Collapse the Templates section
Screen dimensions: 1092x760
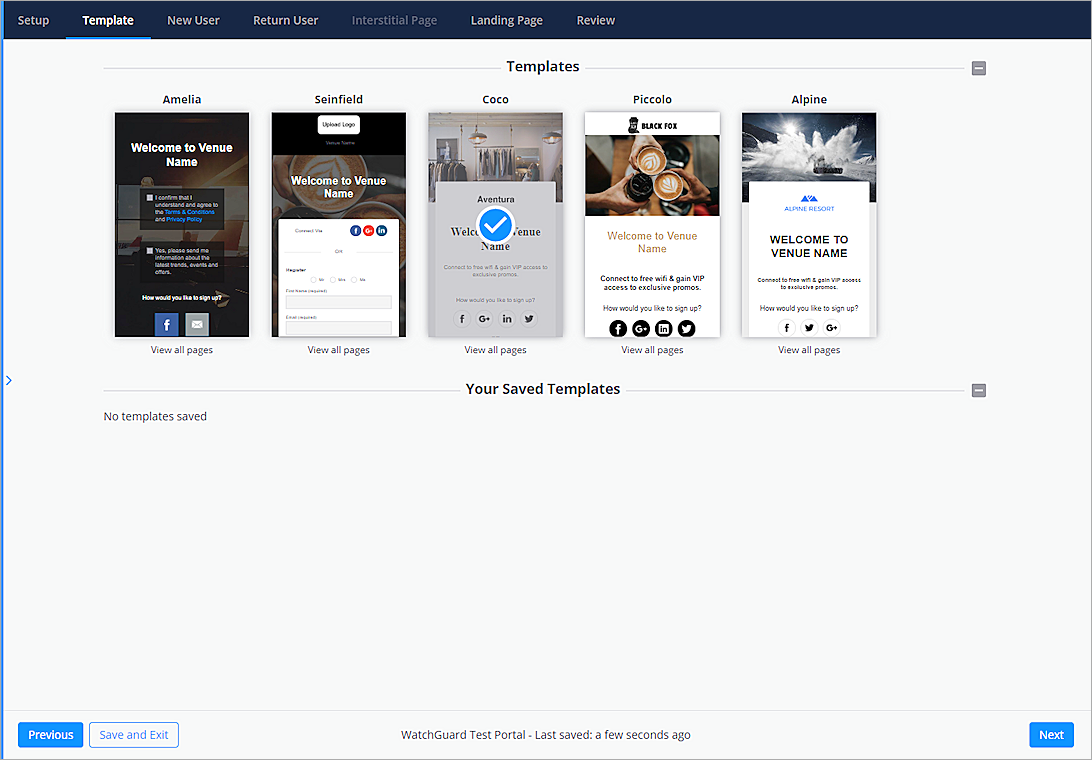[978, 68]
